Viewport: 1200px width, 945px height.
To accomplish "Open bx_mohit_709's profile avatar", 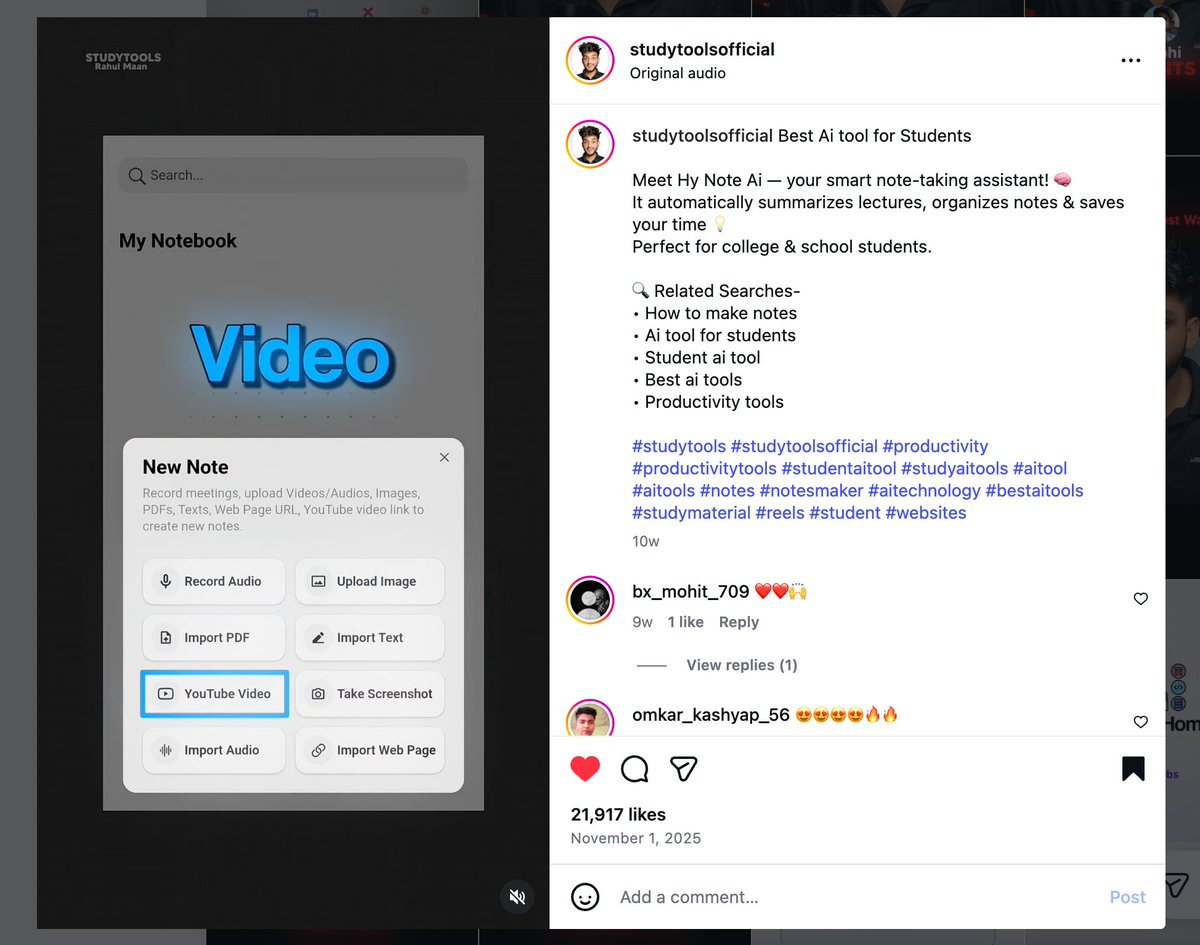I will click(x=590, y=600).
